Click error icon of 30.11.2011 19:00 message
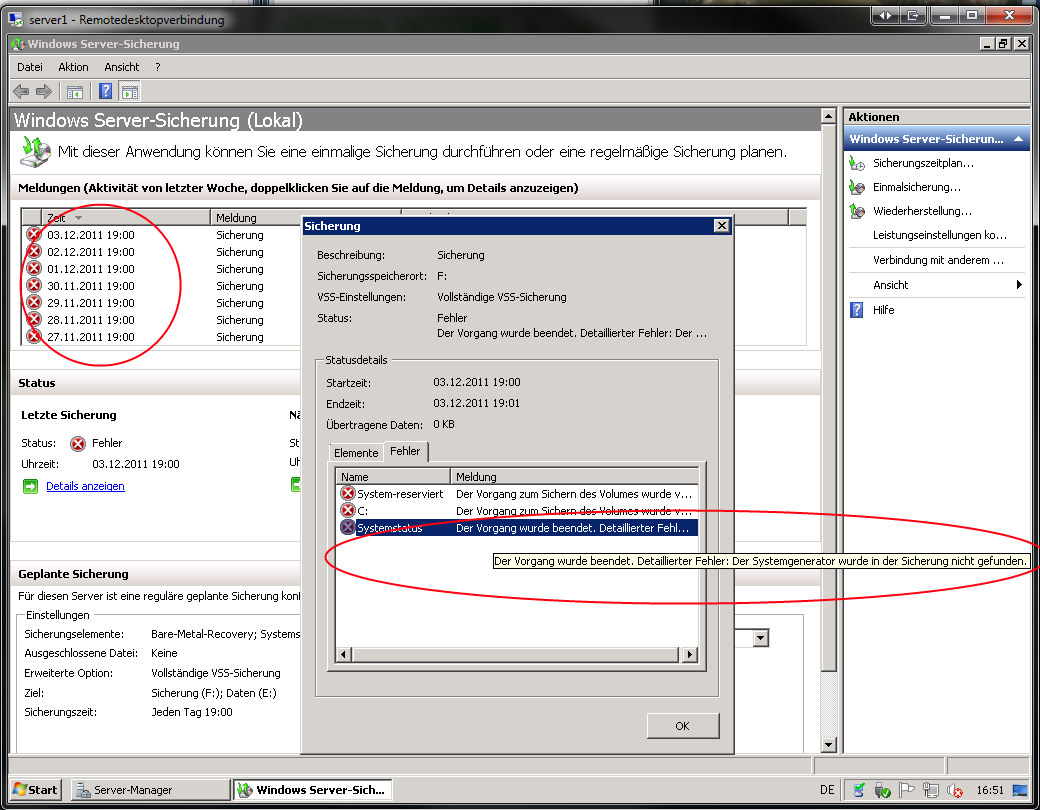 [34, 286]
